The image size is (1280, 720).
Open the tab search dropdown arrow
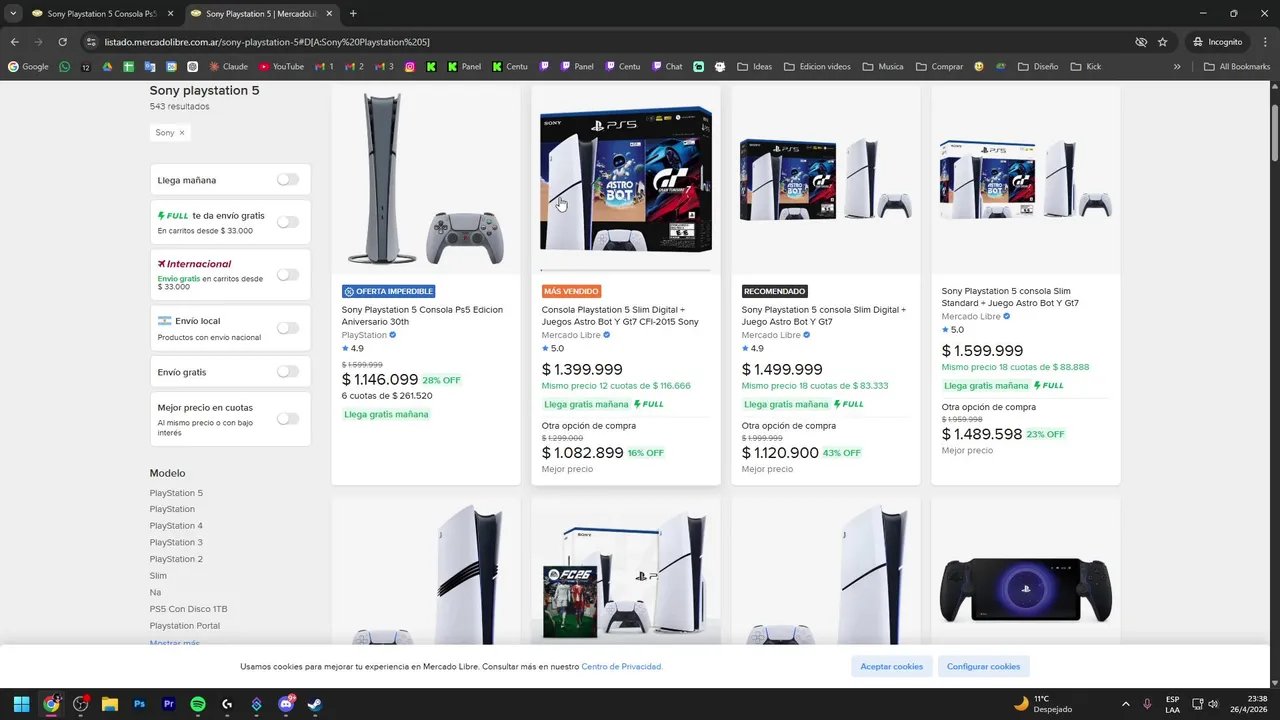(12, 14)
